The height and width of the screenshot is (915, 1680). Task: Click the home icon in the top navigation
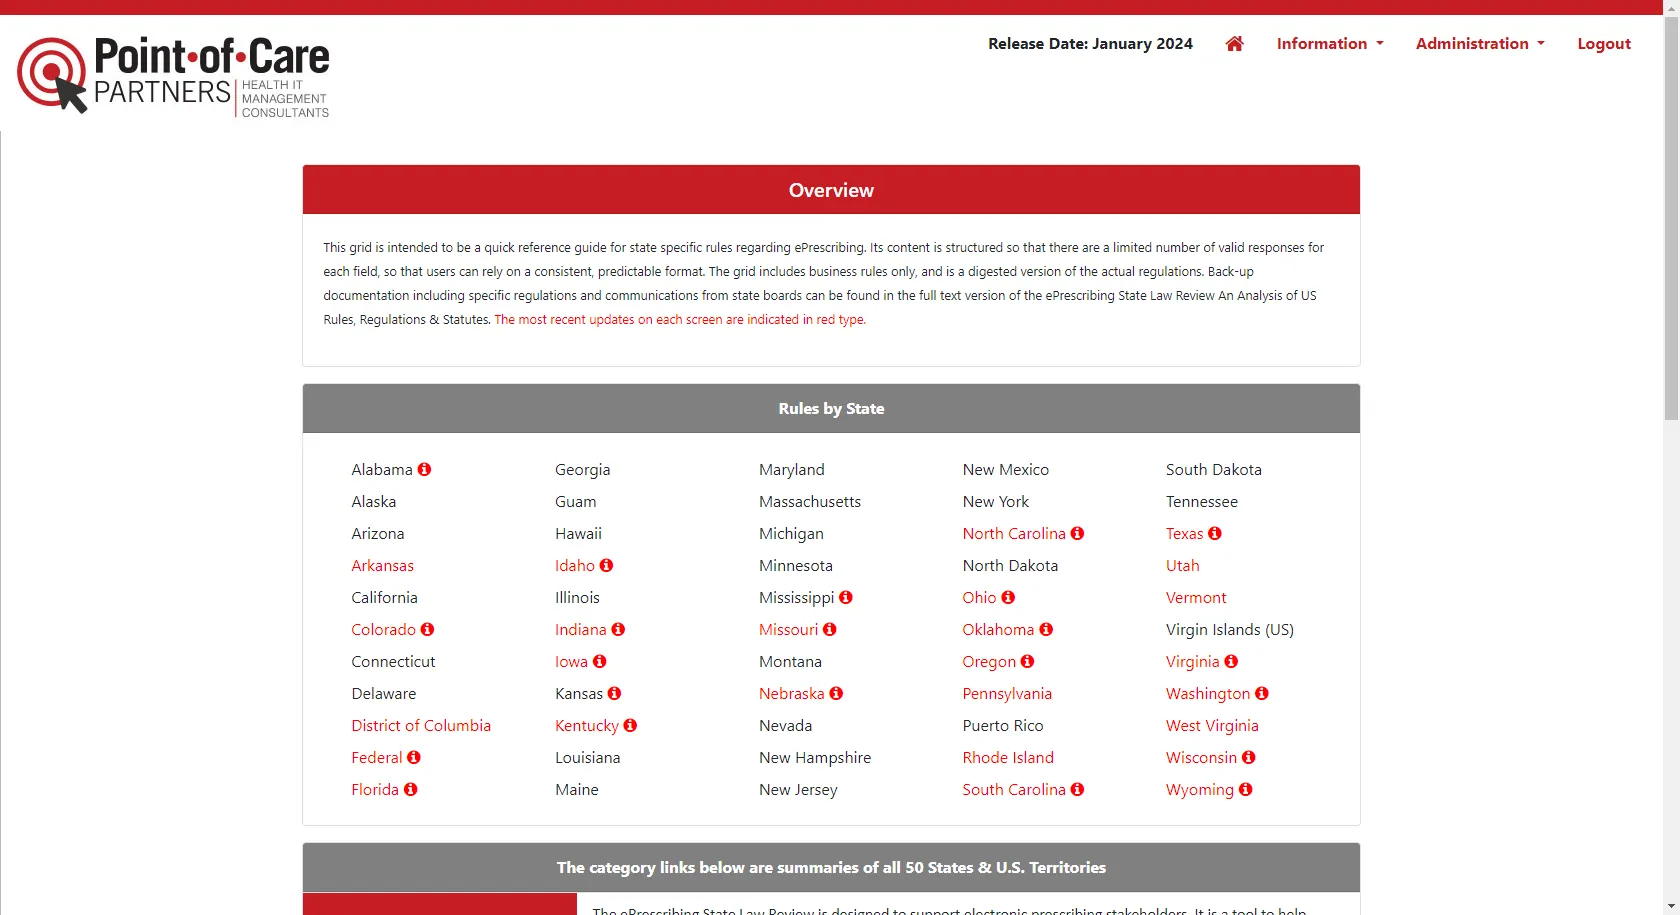1234,43
